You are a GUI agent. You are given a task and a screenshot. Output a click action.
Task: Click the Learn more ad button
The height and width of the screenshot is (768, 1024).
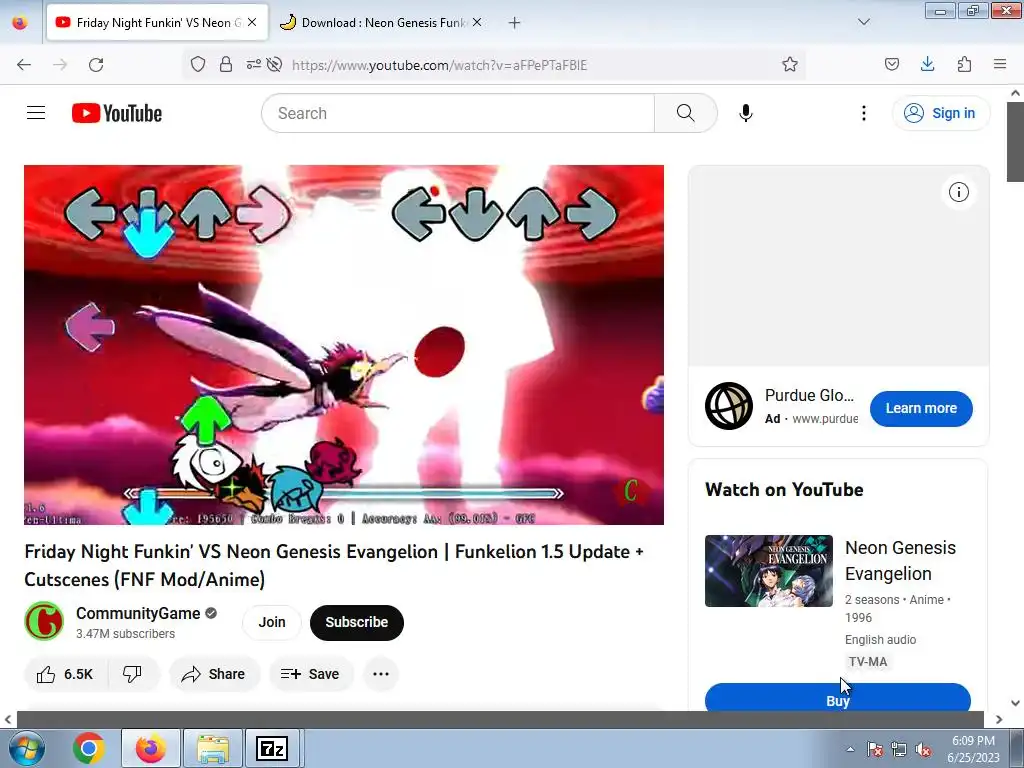pyautogui.click(x=921, y=408)
